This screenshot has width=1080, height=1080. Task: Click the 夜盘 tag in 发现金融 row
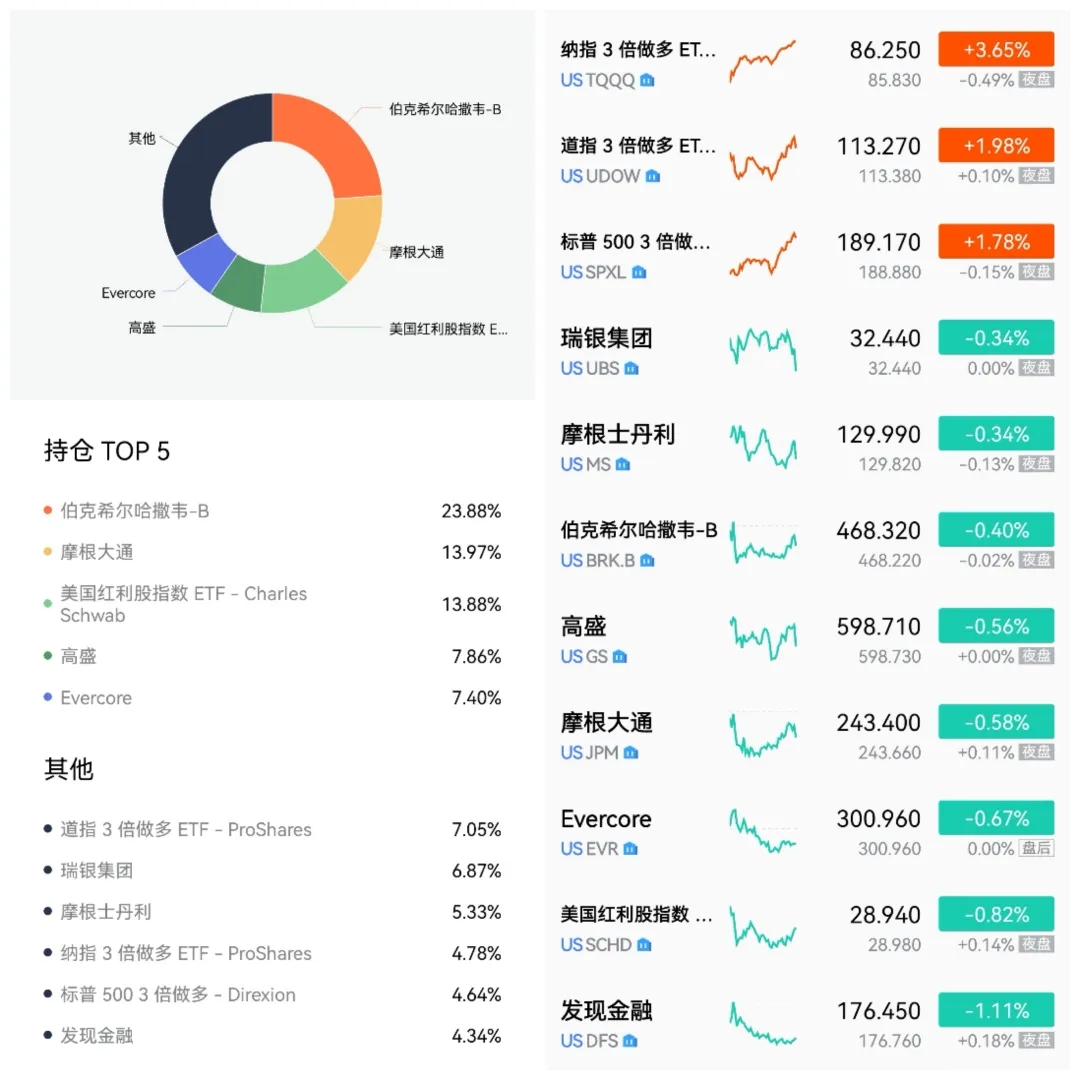tap(1036, 1041)
